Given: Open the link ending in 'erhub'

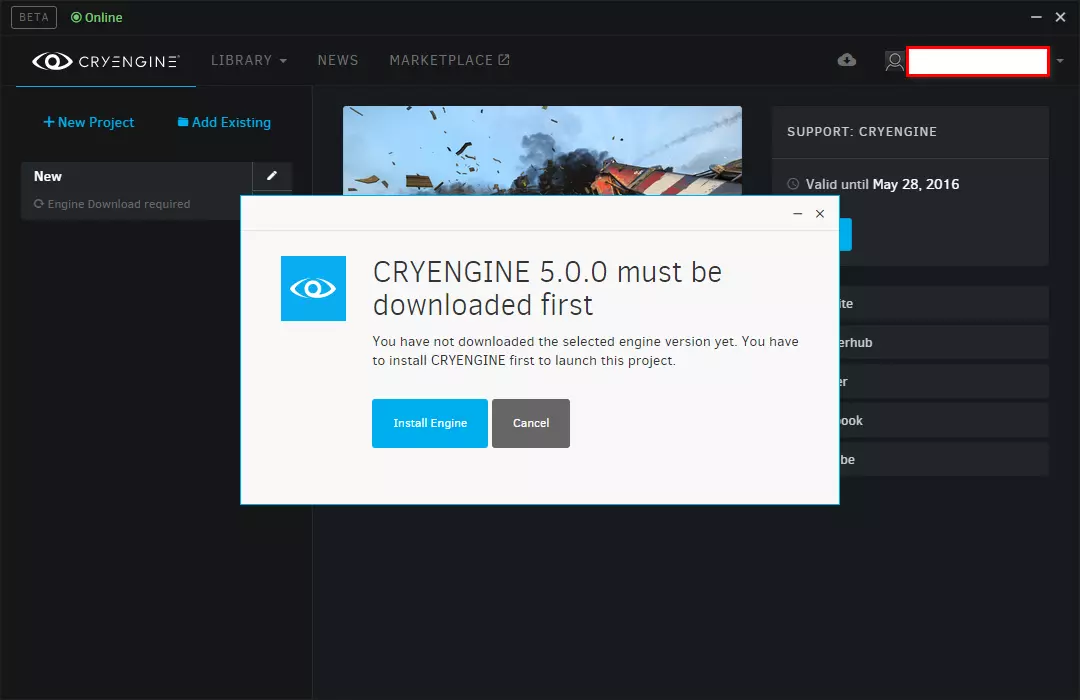Looking at the screenshot, I should [944, 342].
